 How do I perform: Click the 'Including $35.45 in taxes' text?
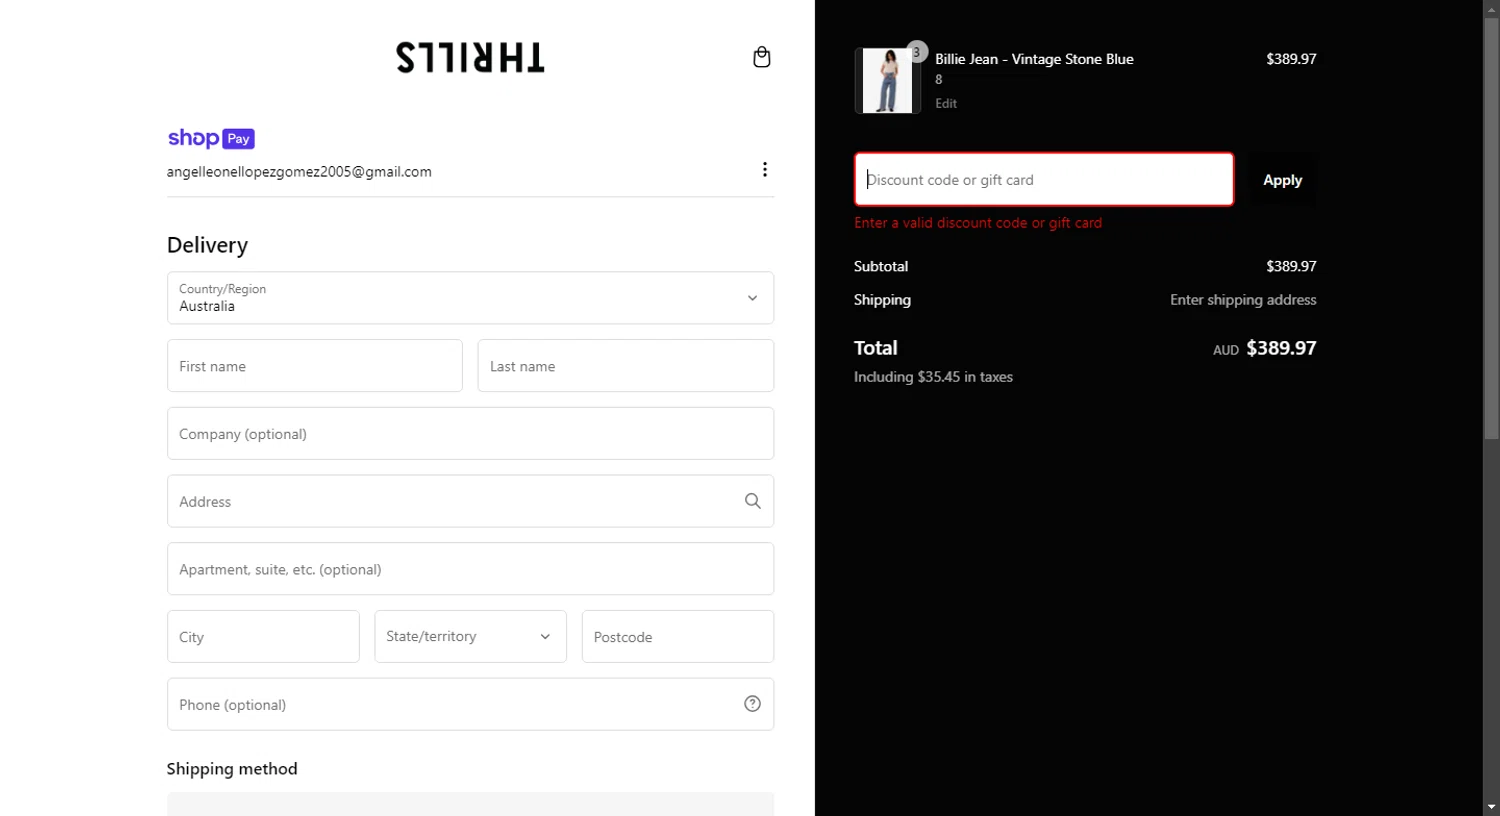[x=933, y=377]
